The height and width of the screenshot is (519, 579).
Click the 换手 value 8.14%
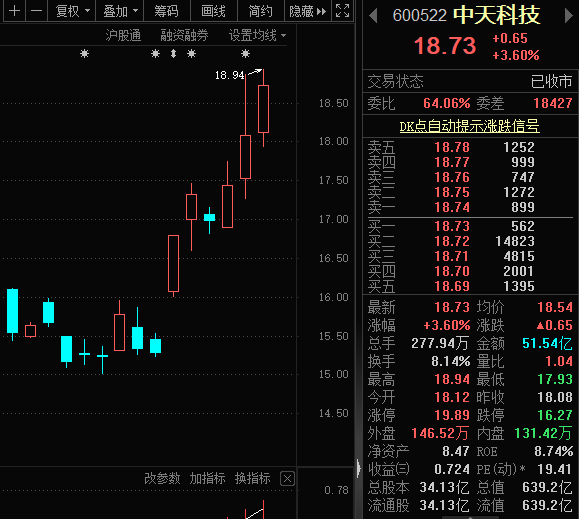[450, 361]
